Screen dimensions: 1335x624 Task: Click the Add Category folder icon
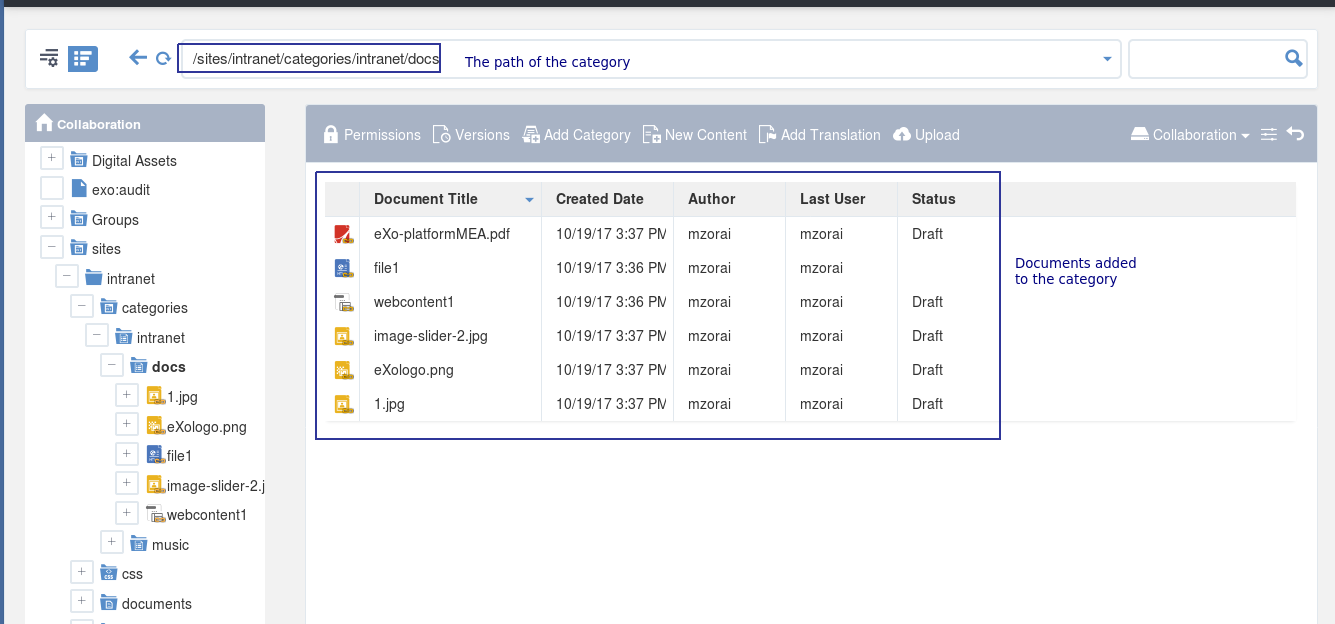coord(531,134)
